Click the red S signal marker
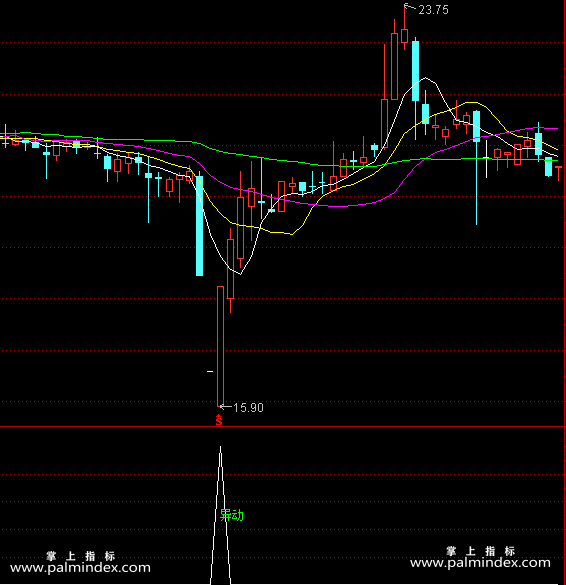Image resolution: width=566 pixels, height=585 pixels. tap(219, 420)
